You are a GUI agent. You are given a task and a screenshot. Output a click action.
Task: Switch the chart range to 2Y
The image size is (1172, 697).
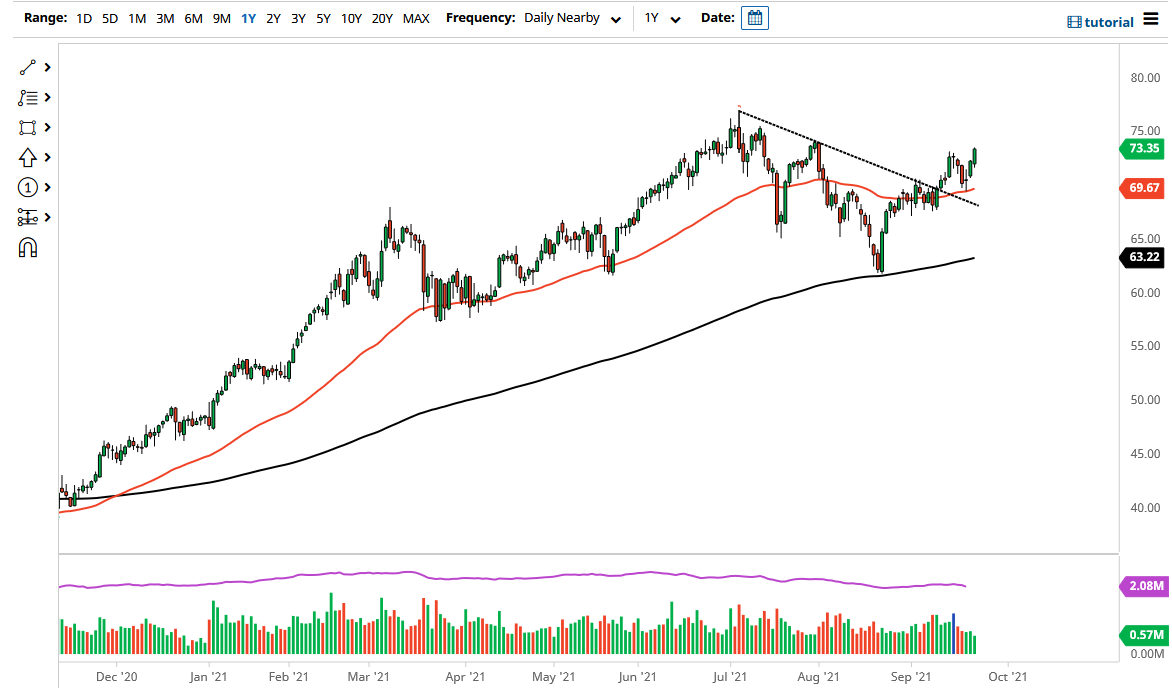click(273, 18)
